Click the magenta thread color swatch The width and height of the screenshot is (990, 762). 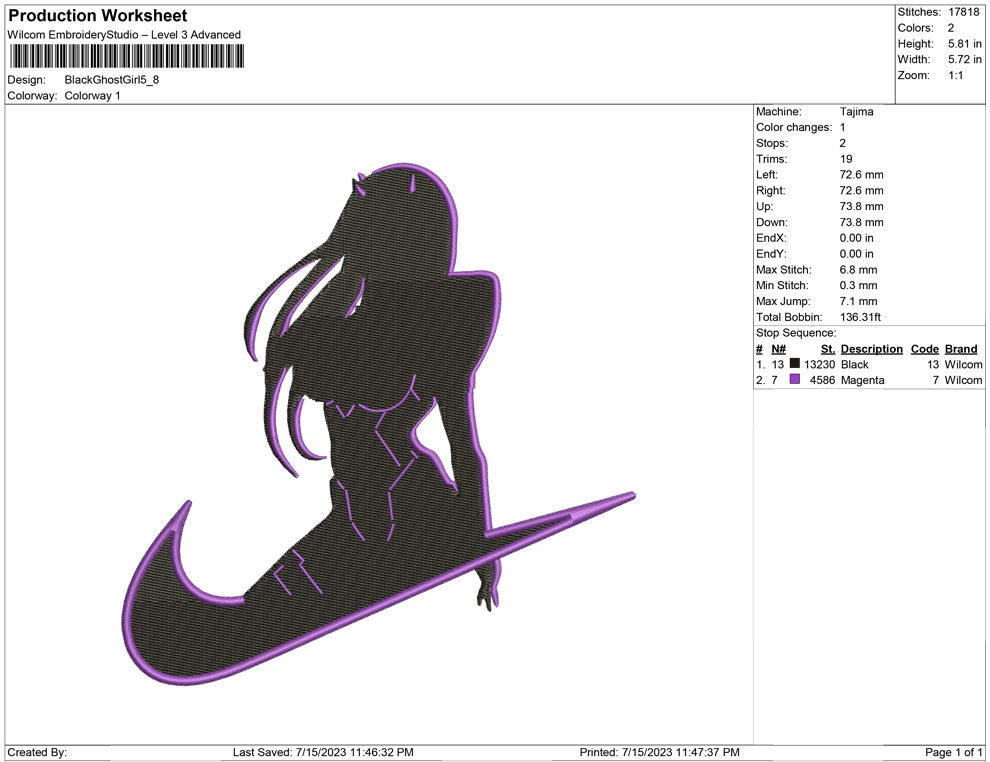point(795,380)
